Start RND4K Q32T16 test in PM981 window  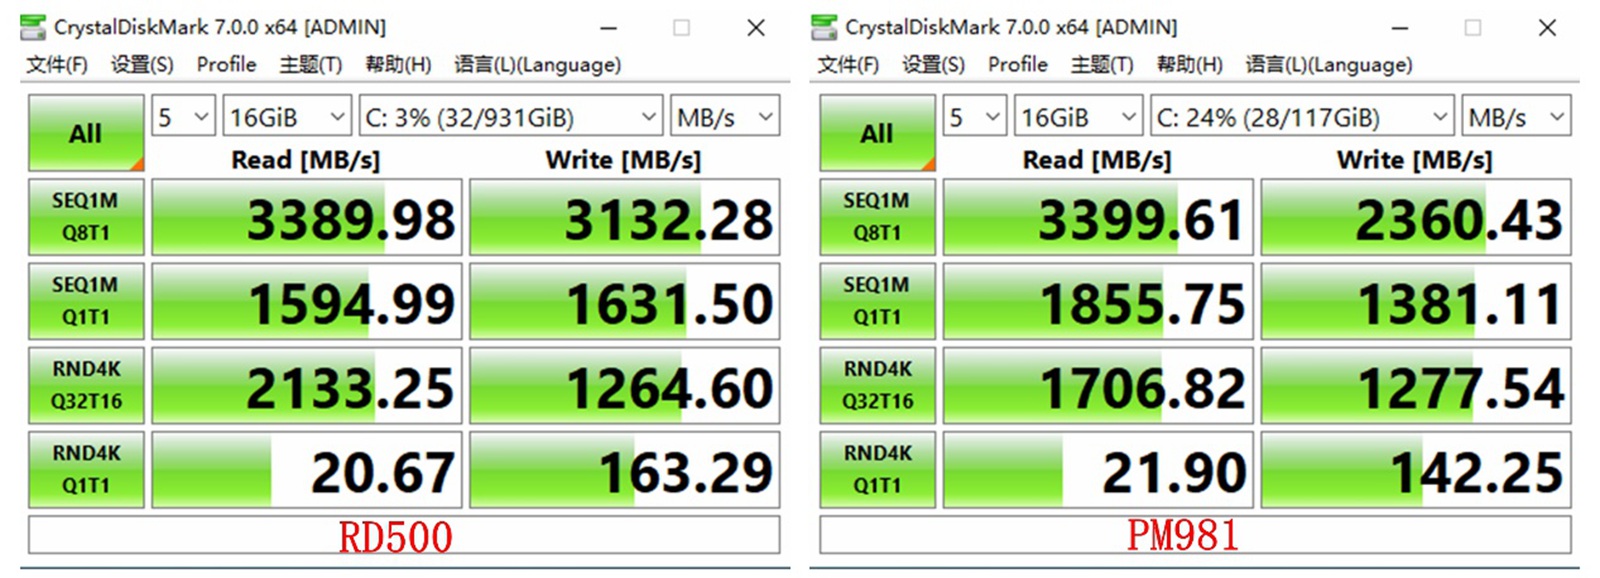tap(877, 385)
